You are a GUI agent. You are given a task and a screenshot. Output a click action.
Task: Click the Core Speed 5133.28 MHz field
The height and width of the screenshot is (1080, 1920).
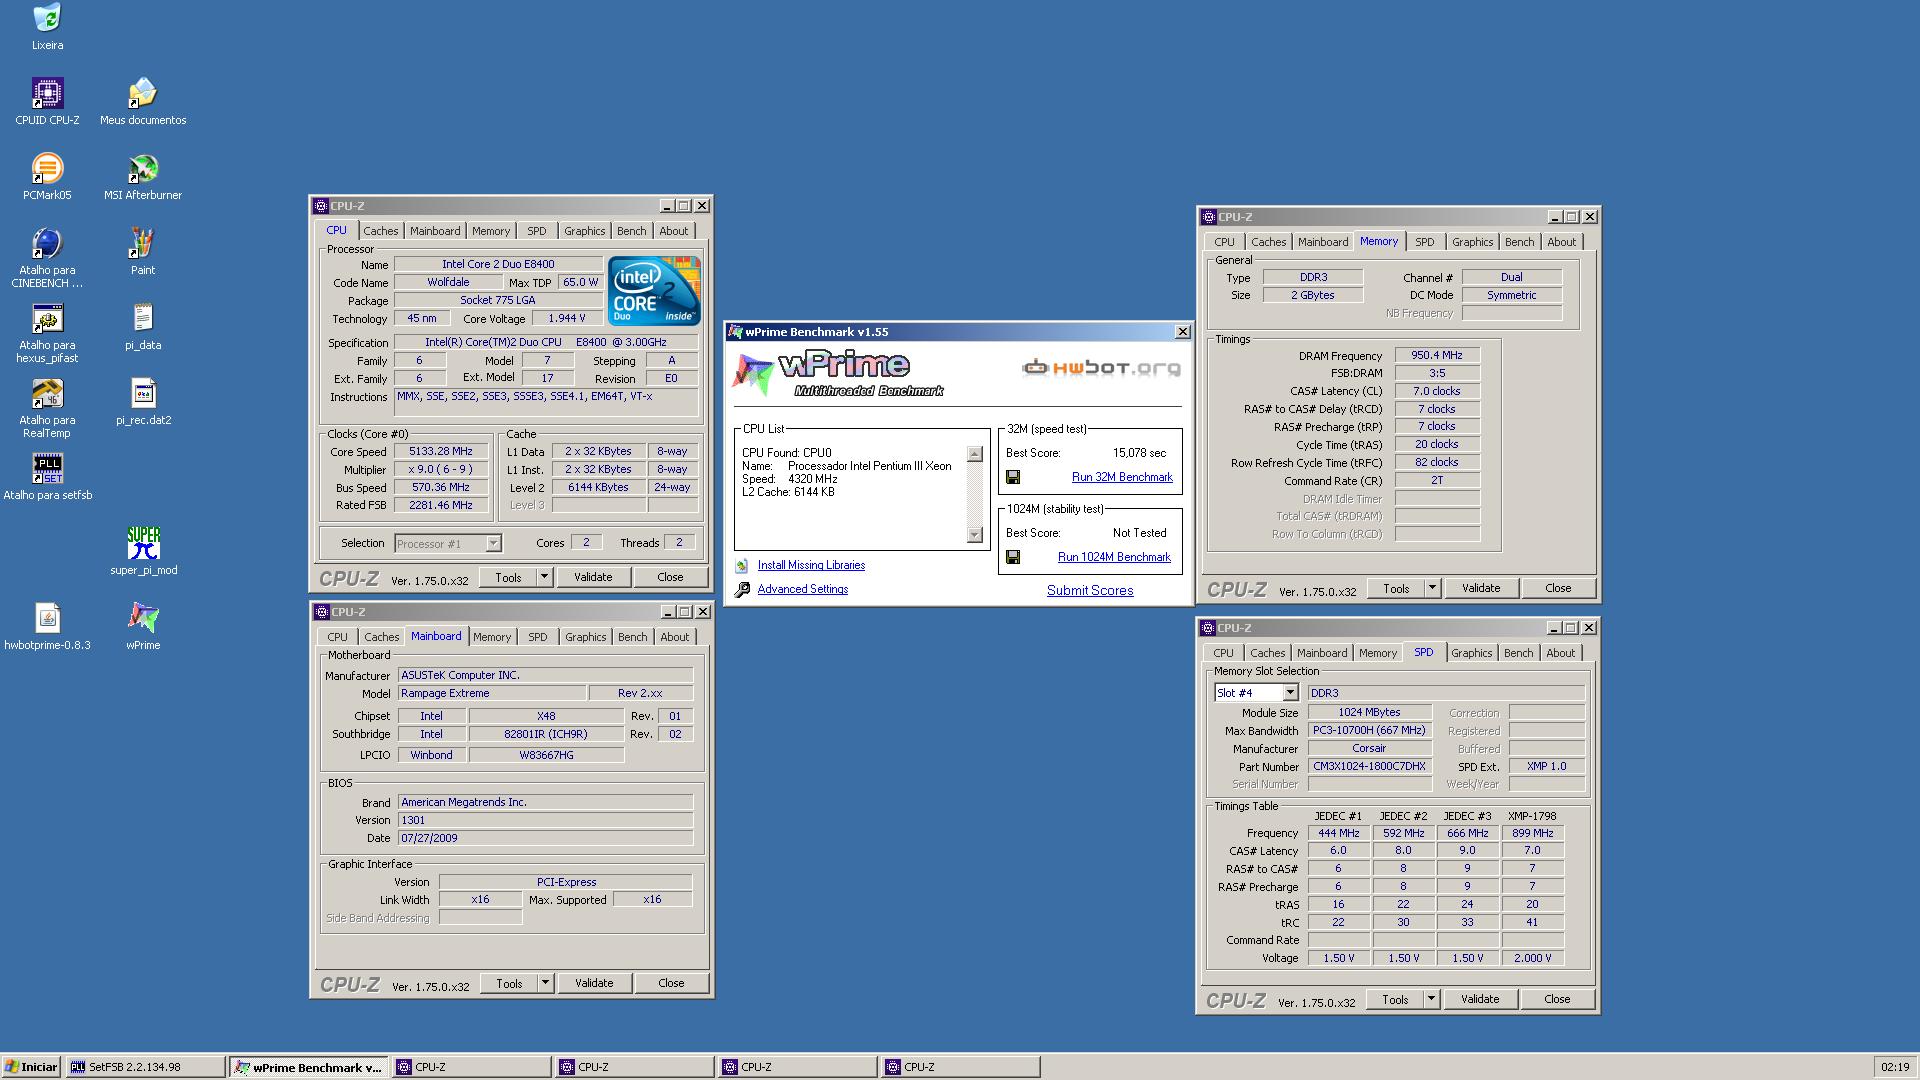[x=441, y=452]
